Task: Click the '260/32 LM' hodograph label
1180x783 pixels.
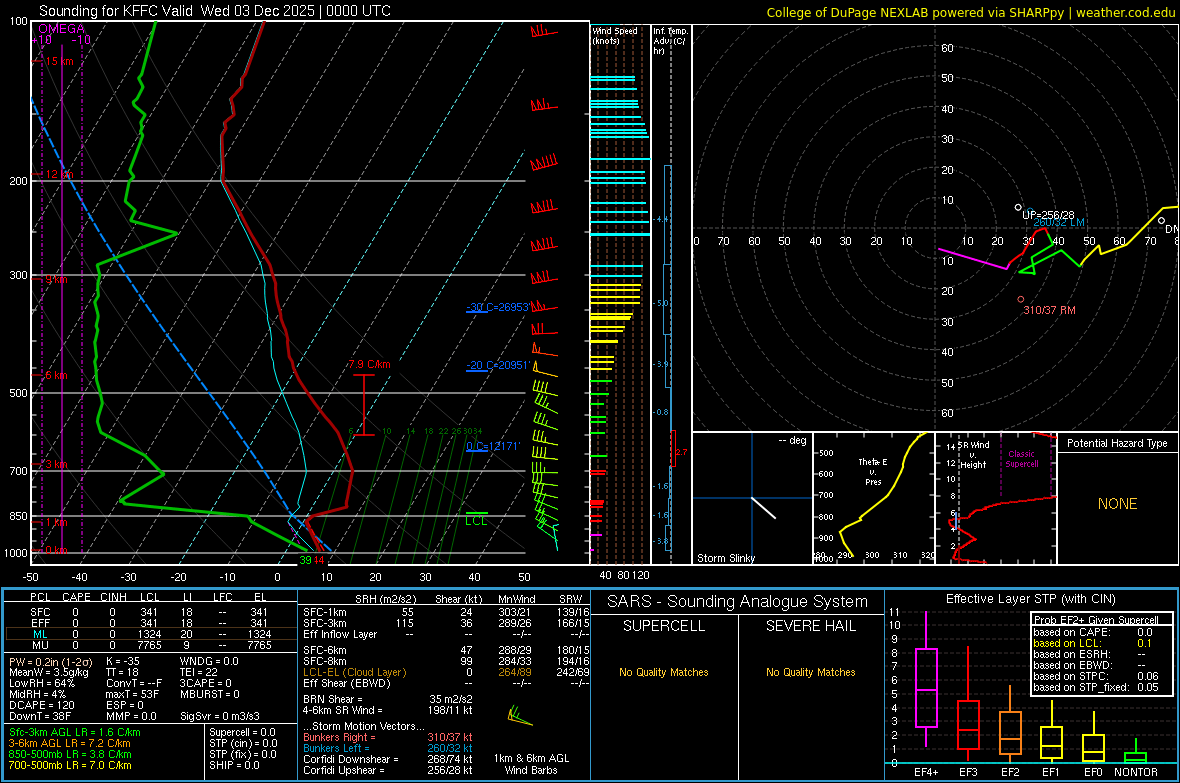Action: [1059, 223]
